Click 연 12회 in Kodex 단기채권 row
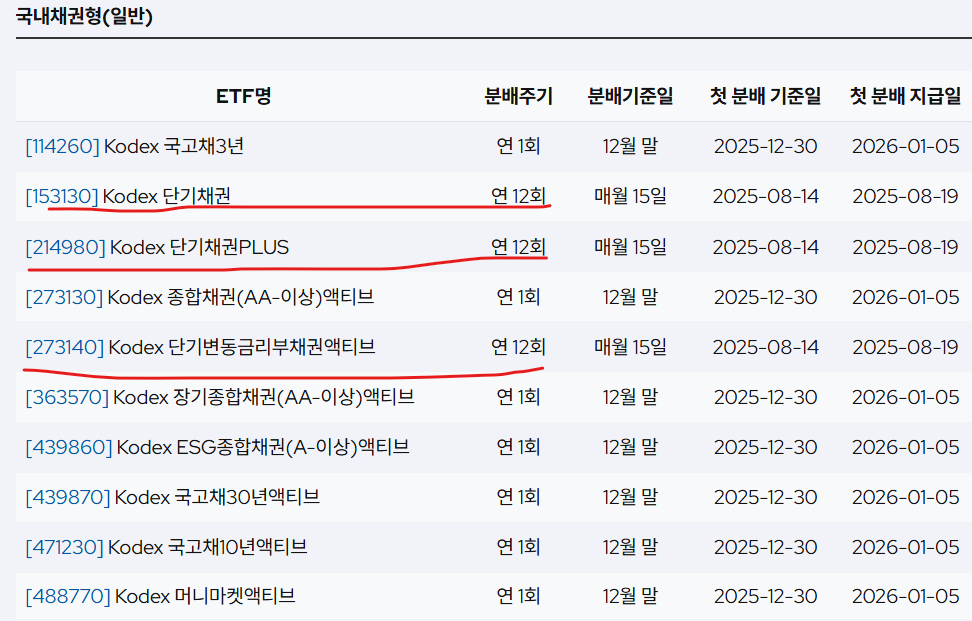Viewport: 972px width, 621px height. (518, 196)
